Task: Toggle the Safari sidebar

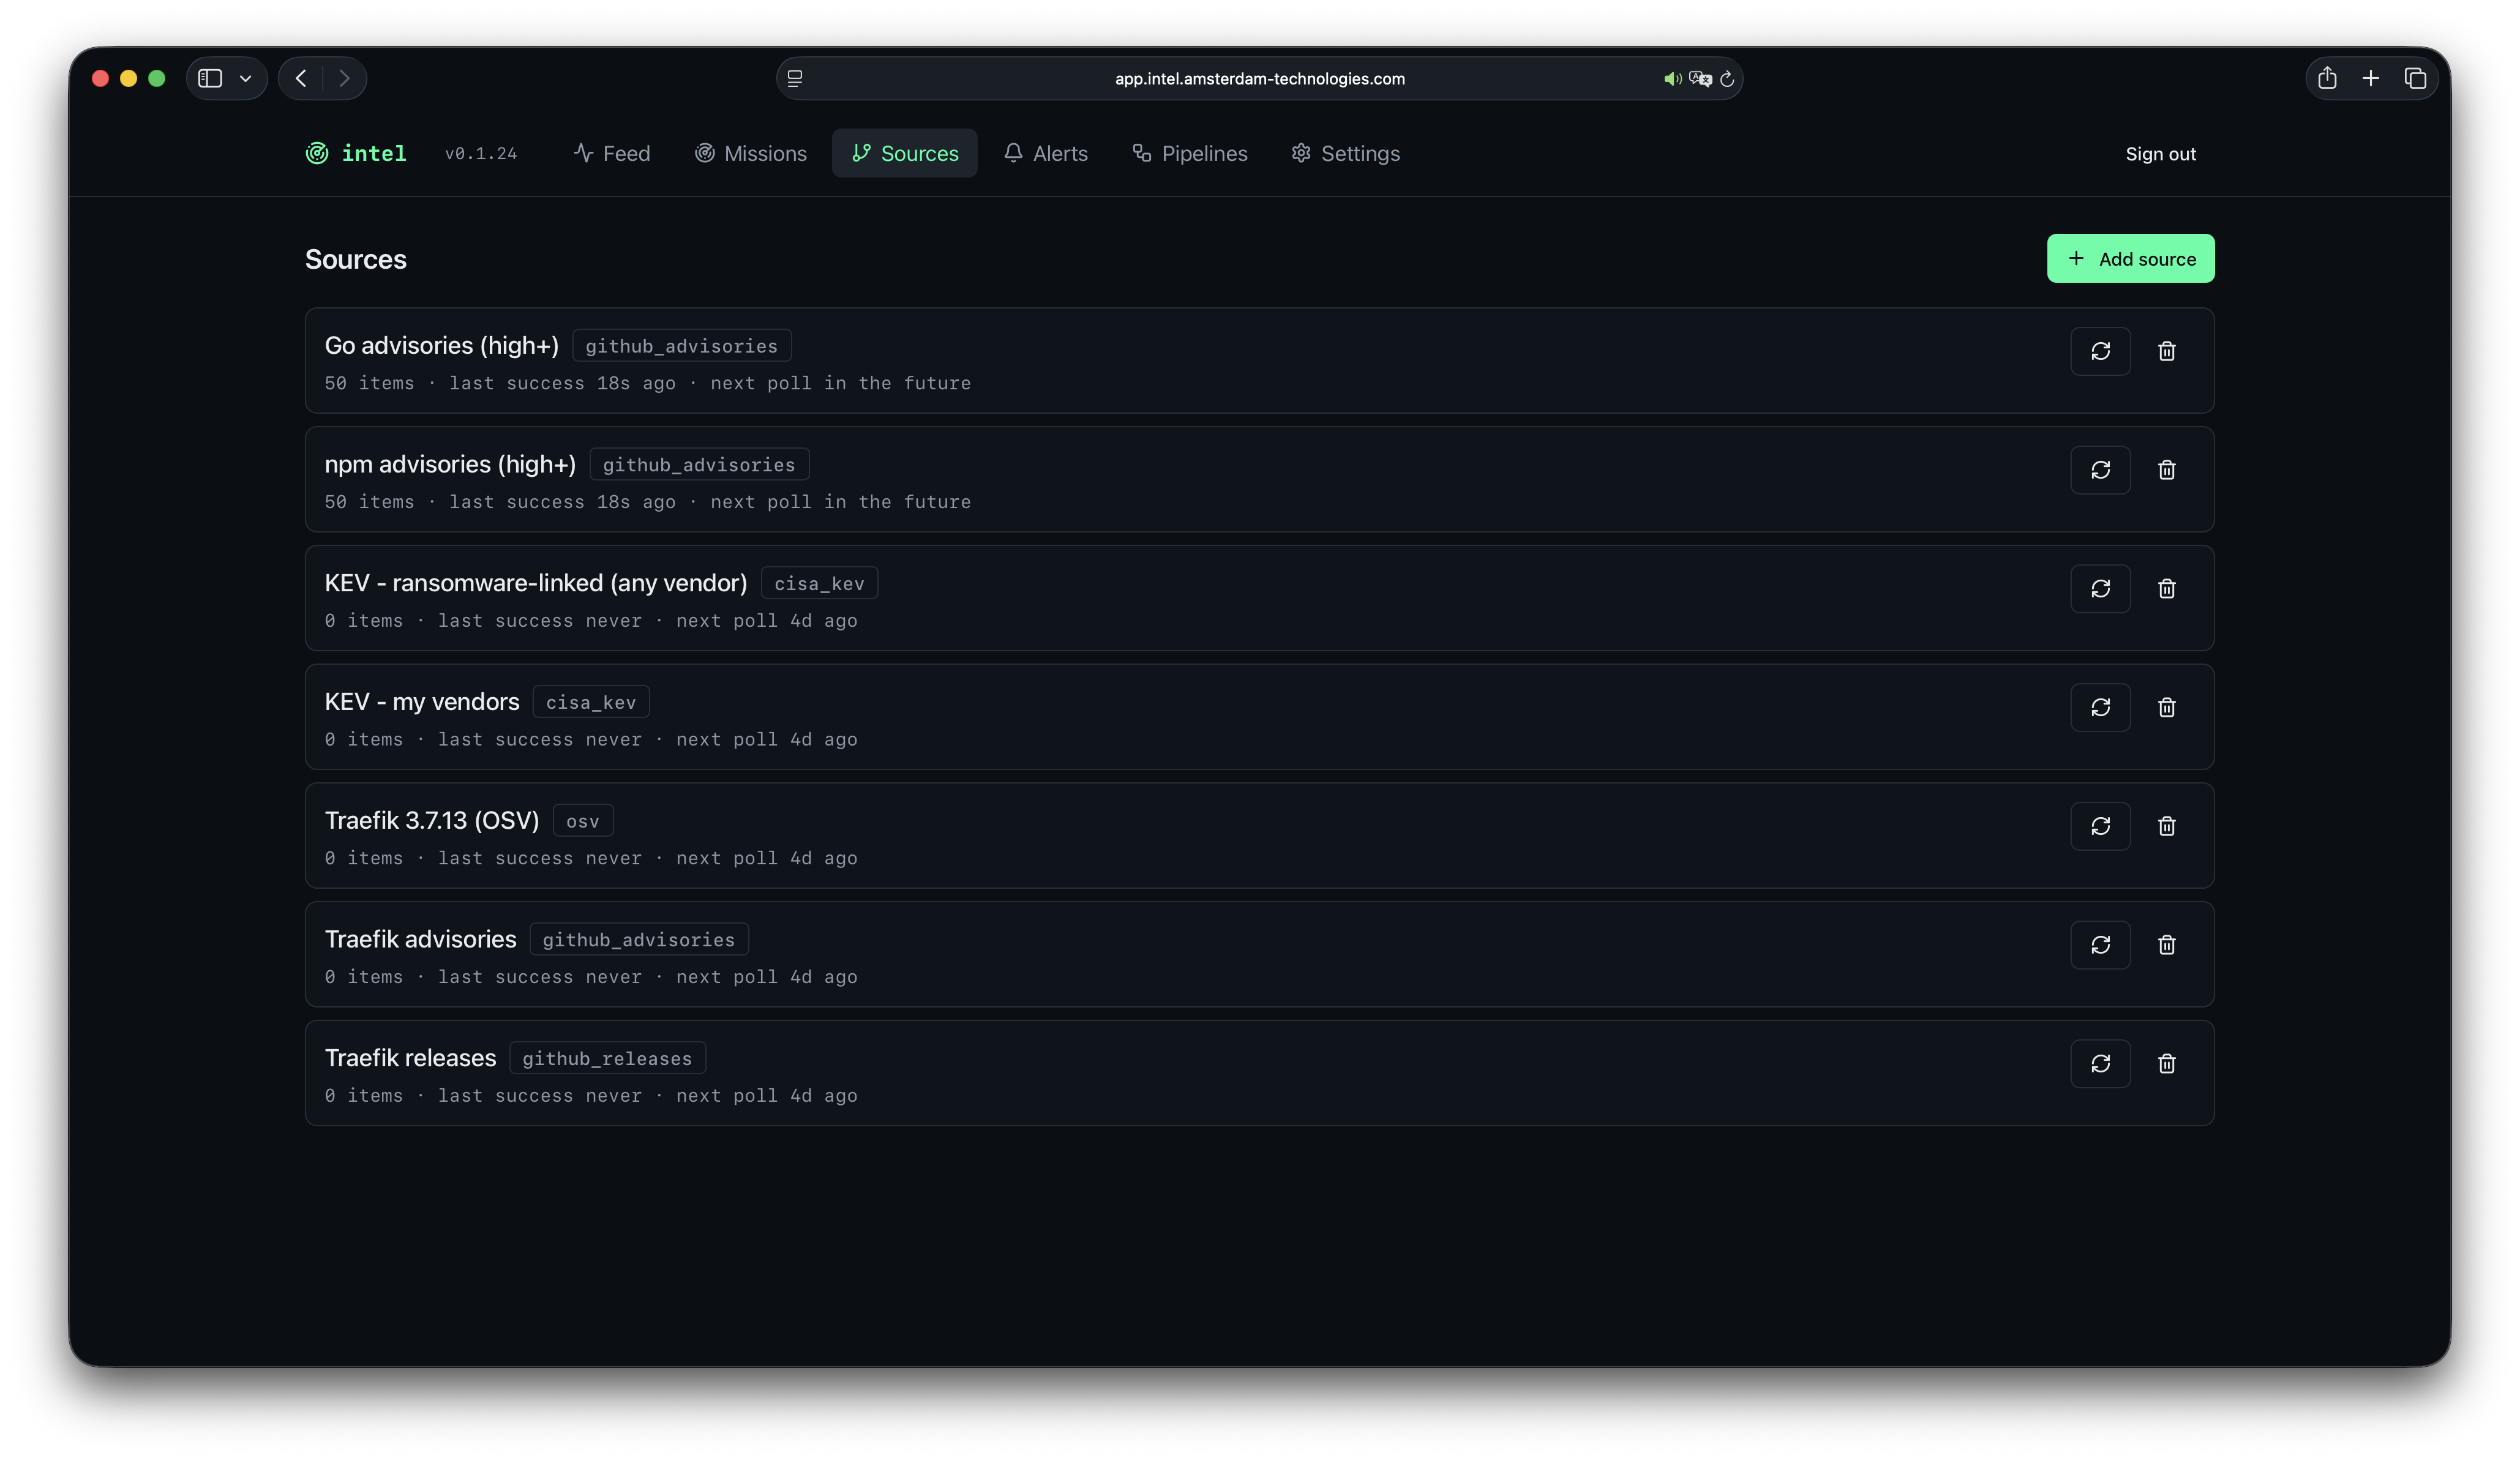Action: point(210,78)
